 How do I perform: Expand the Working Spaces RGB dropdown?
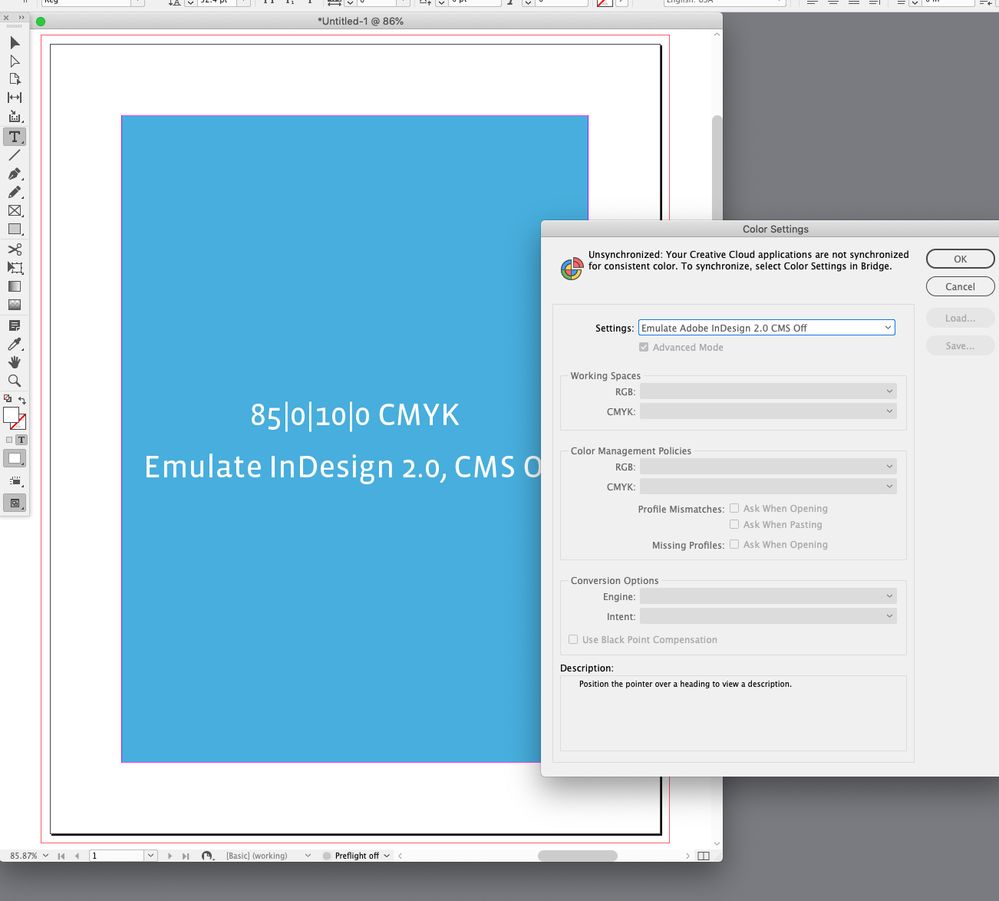768,391
